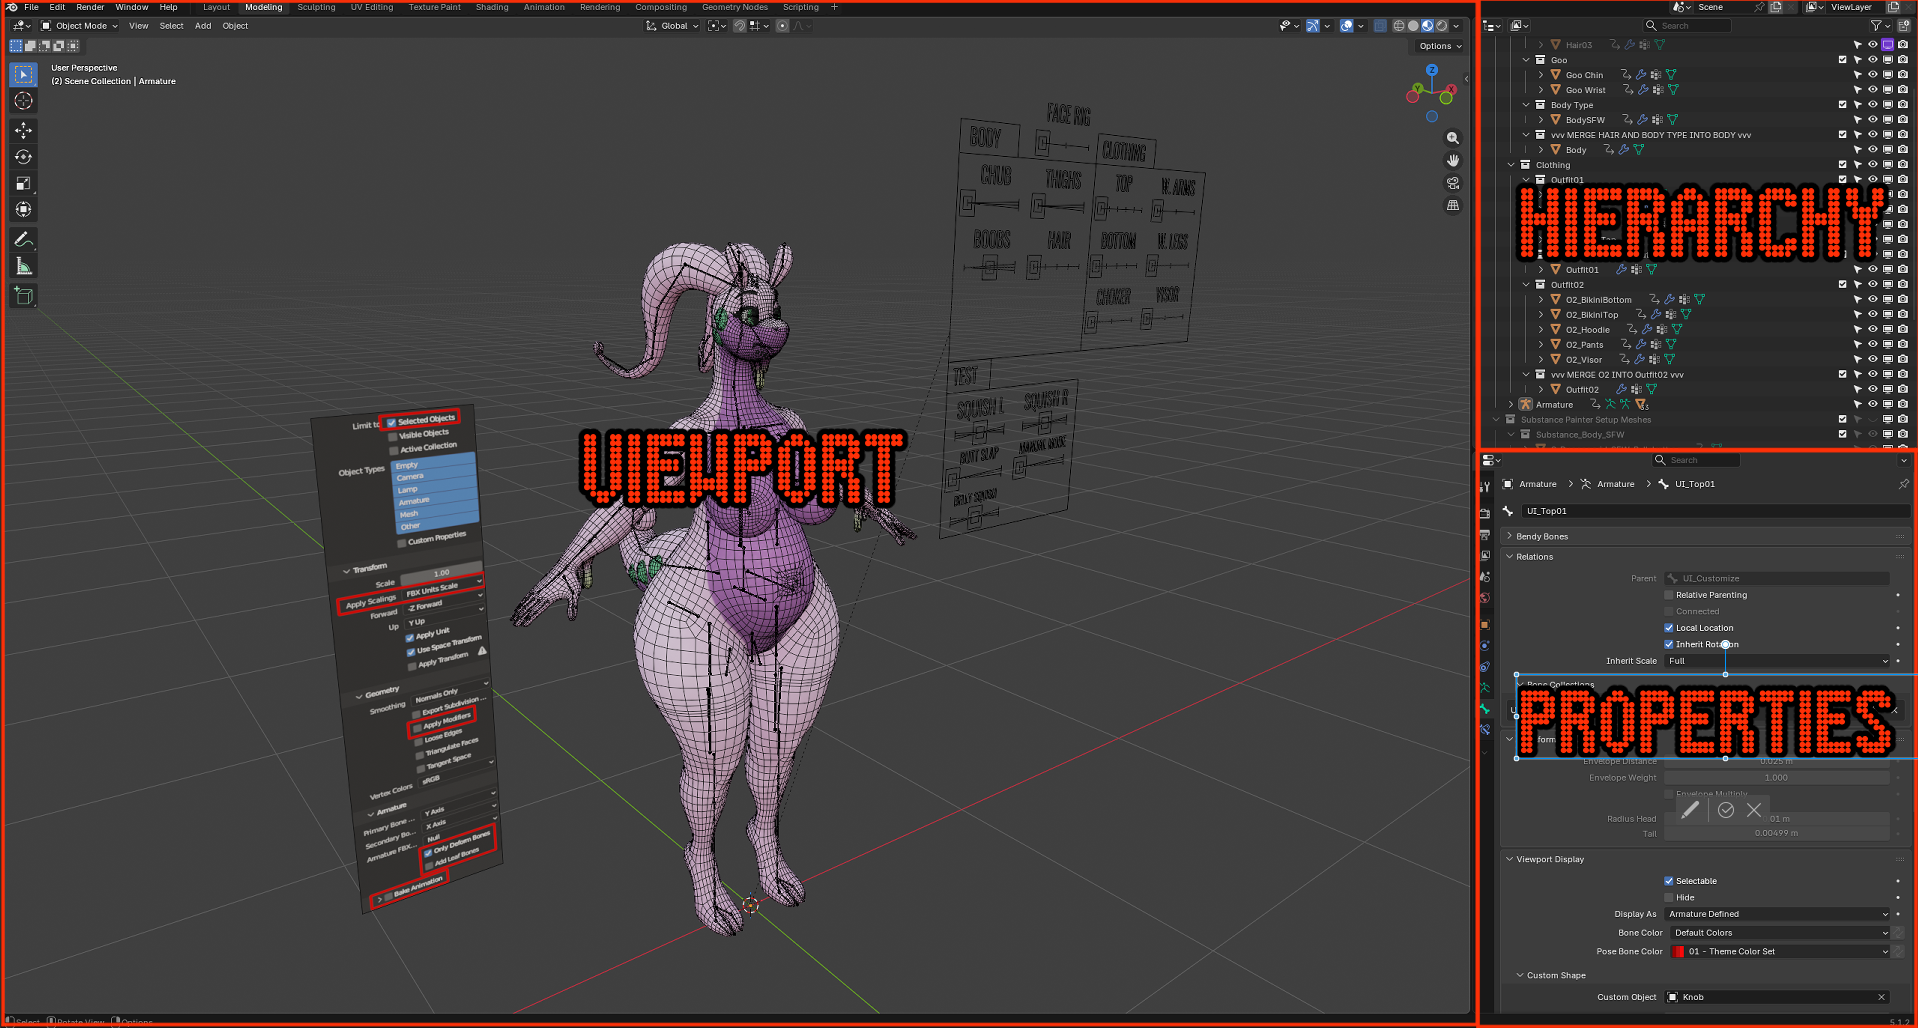Click the viewport pan hand icon

click(x=1453, y=160)
